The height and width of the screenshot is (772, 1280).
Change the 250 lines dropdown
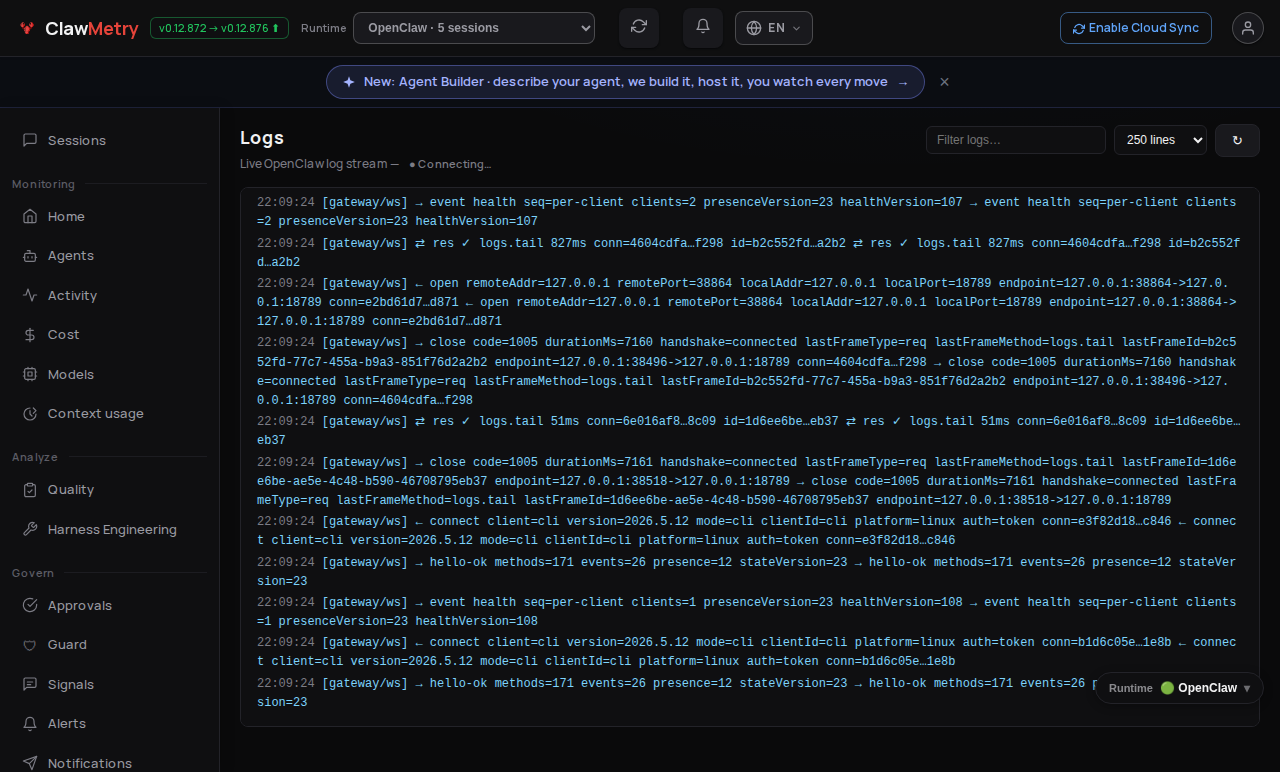click(x=1160, y=140)
